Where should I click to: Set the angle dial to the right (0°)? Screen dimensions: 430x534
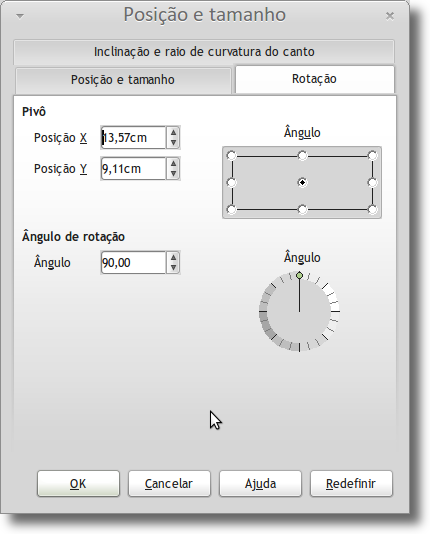(335, 311)
